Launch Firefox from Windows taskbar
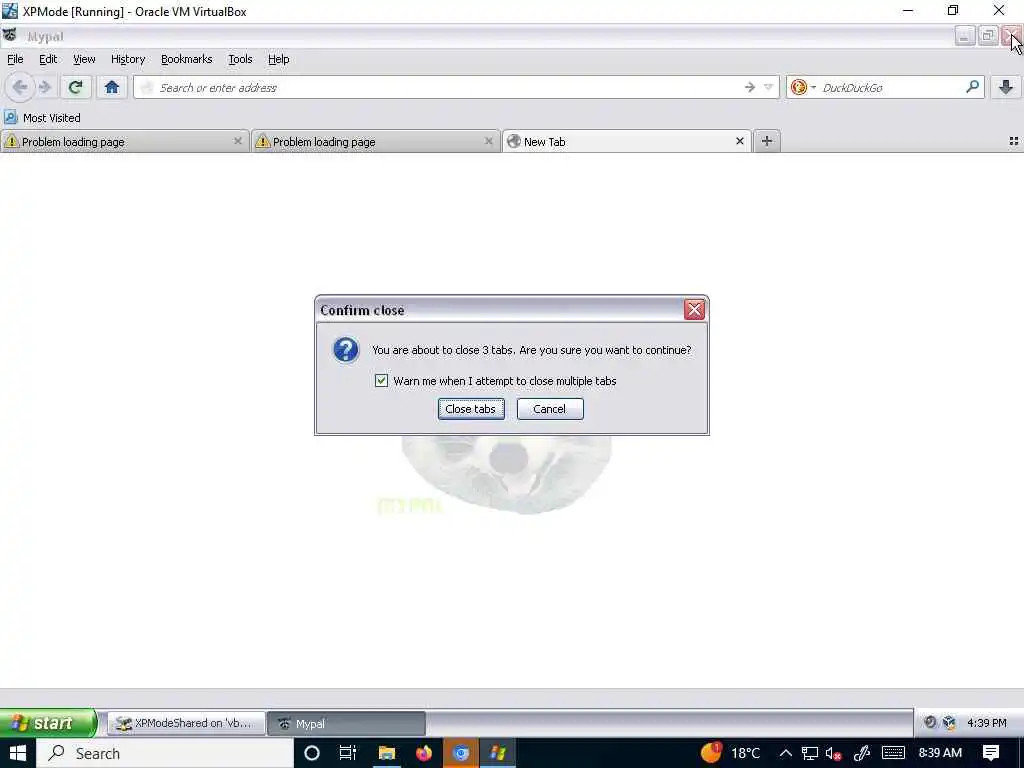1024x768 pixels. click(x=424, y=753)
